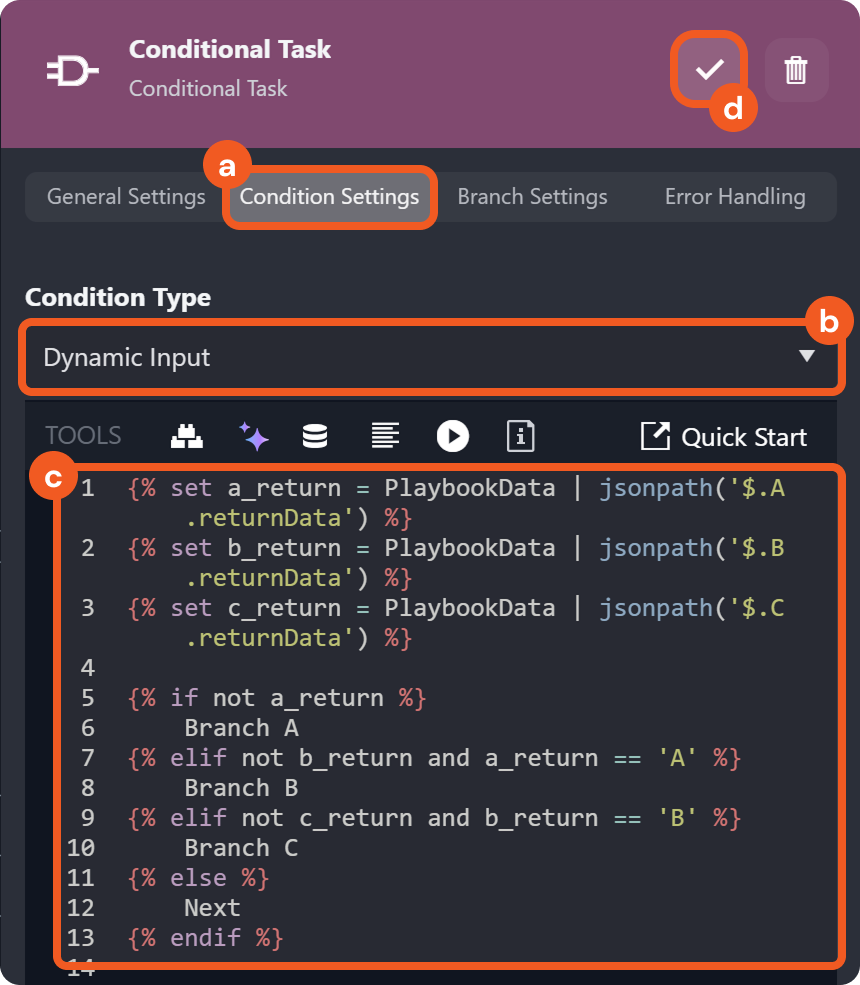Open the AI sparkle assistant tool
860x985 pixels.
(253, 436)
